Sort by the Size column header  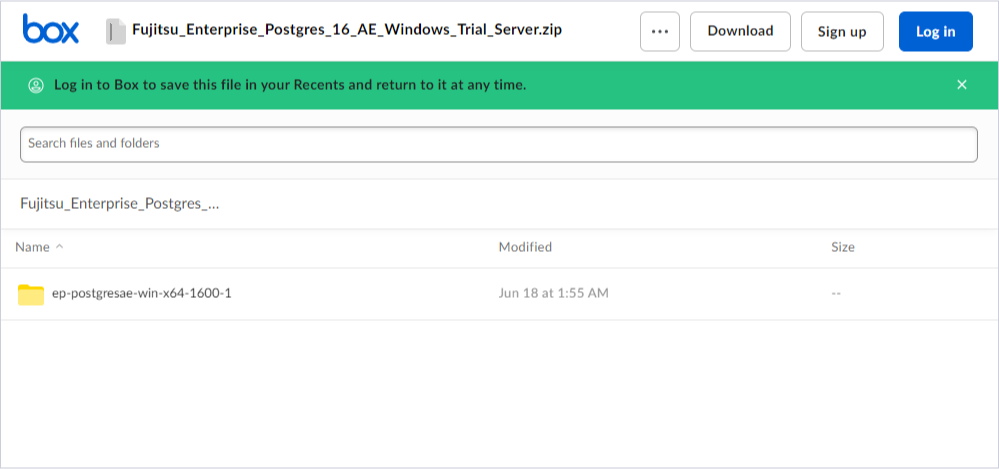[x=843, y=247]
